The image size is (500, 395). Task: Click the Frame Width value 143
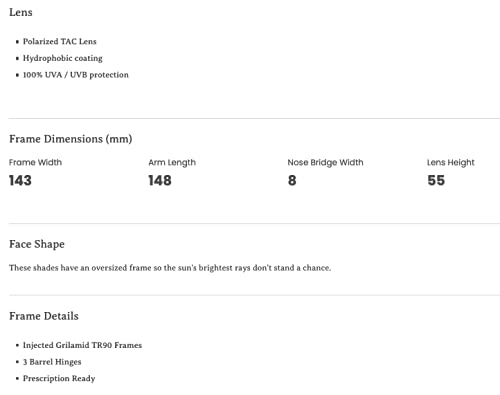(20, 180)
